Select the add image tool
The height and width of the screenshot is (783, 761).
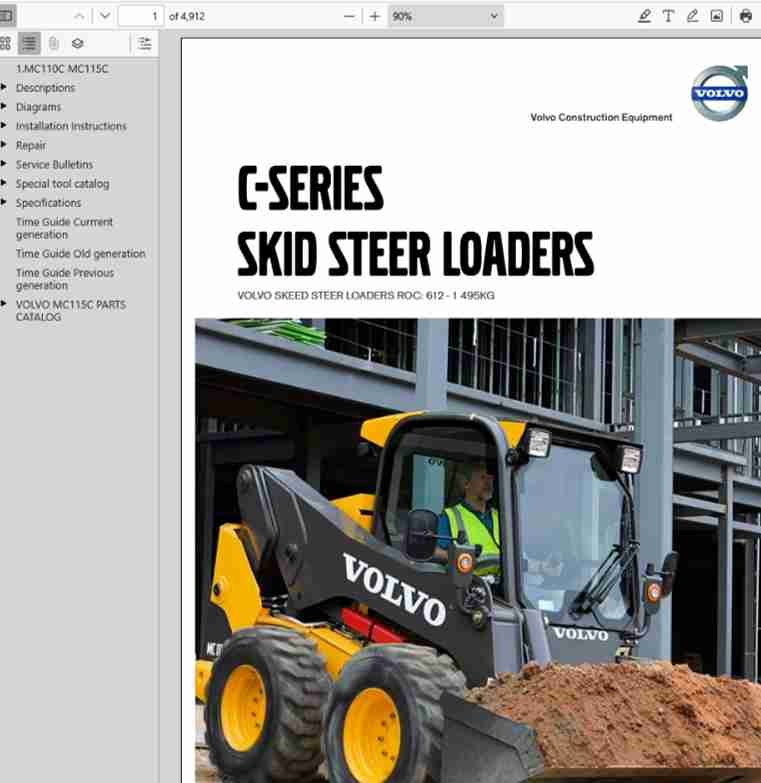(717, 16)
